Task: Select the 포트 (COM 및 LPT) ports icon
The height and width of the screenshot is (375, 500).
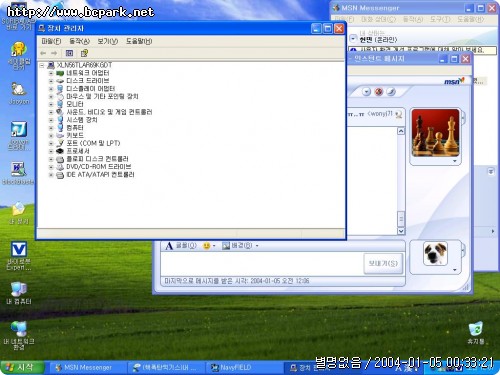Action: pos(60,143)
